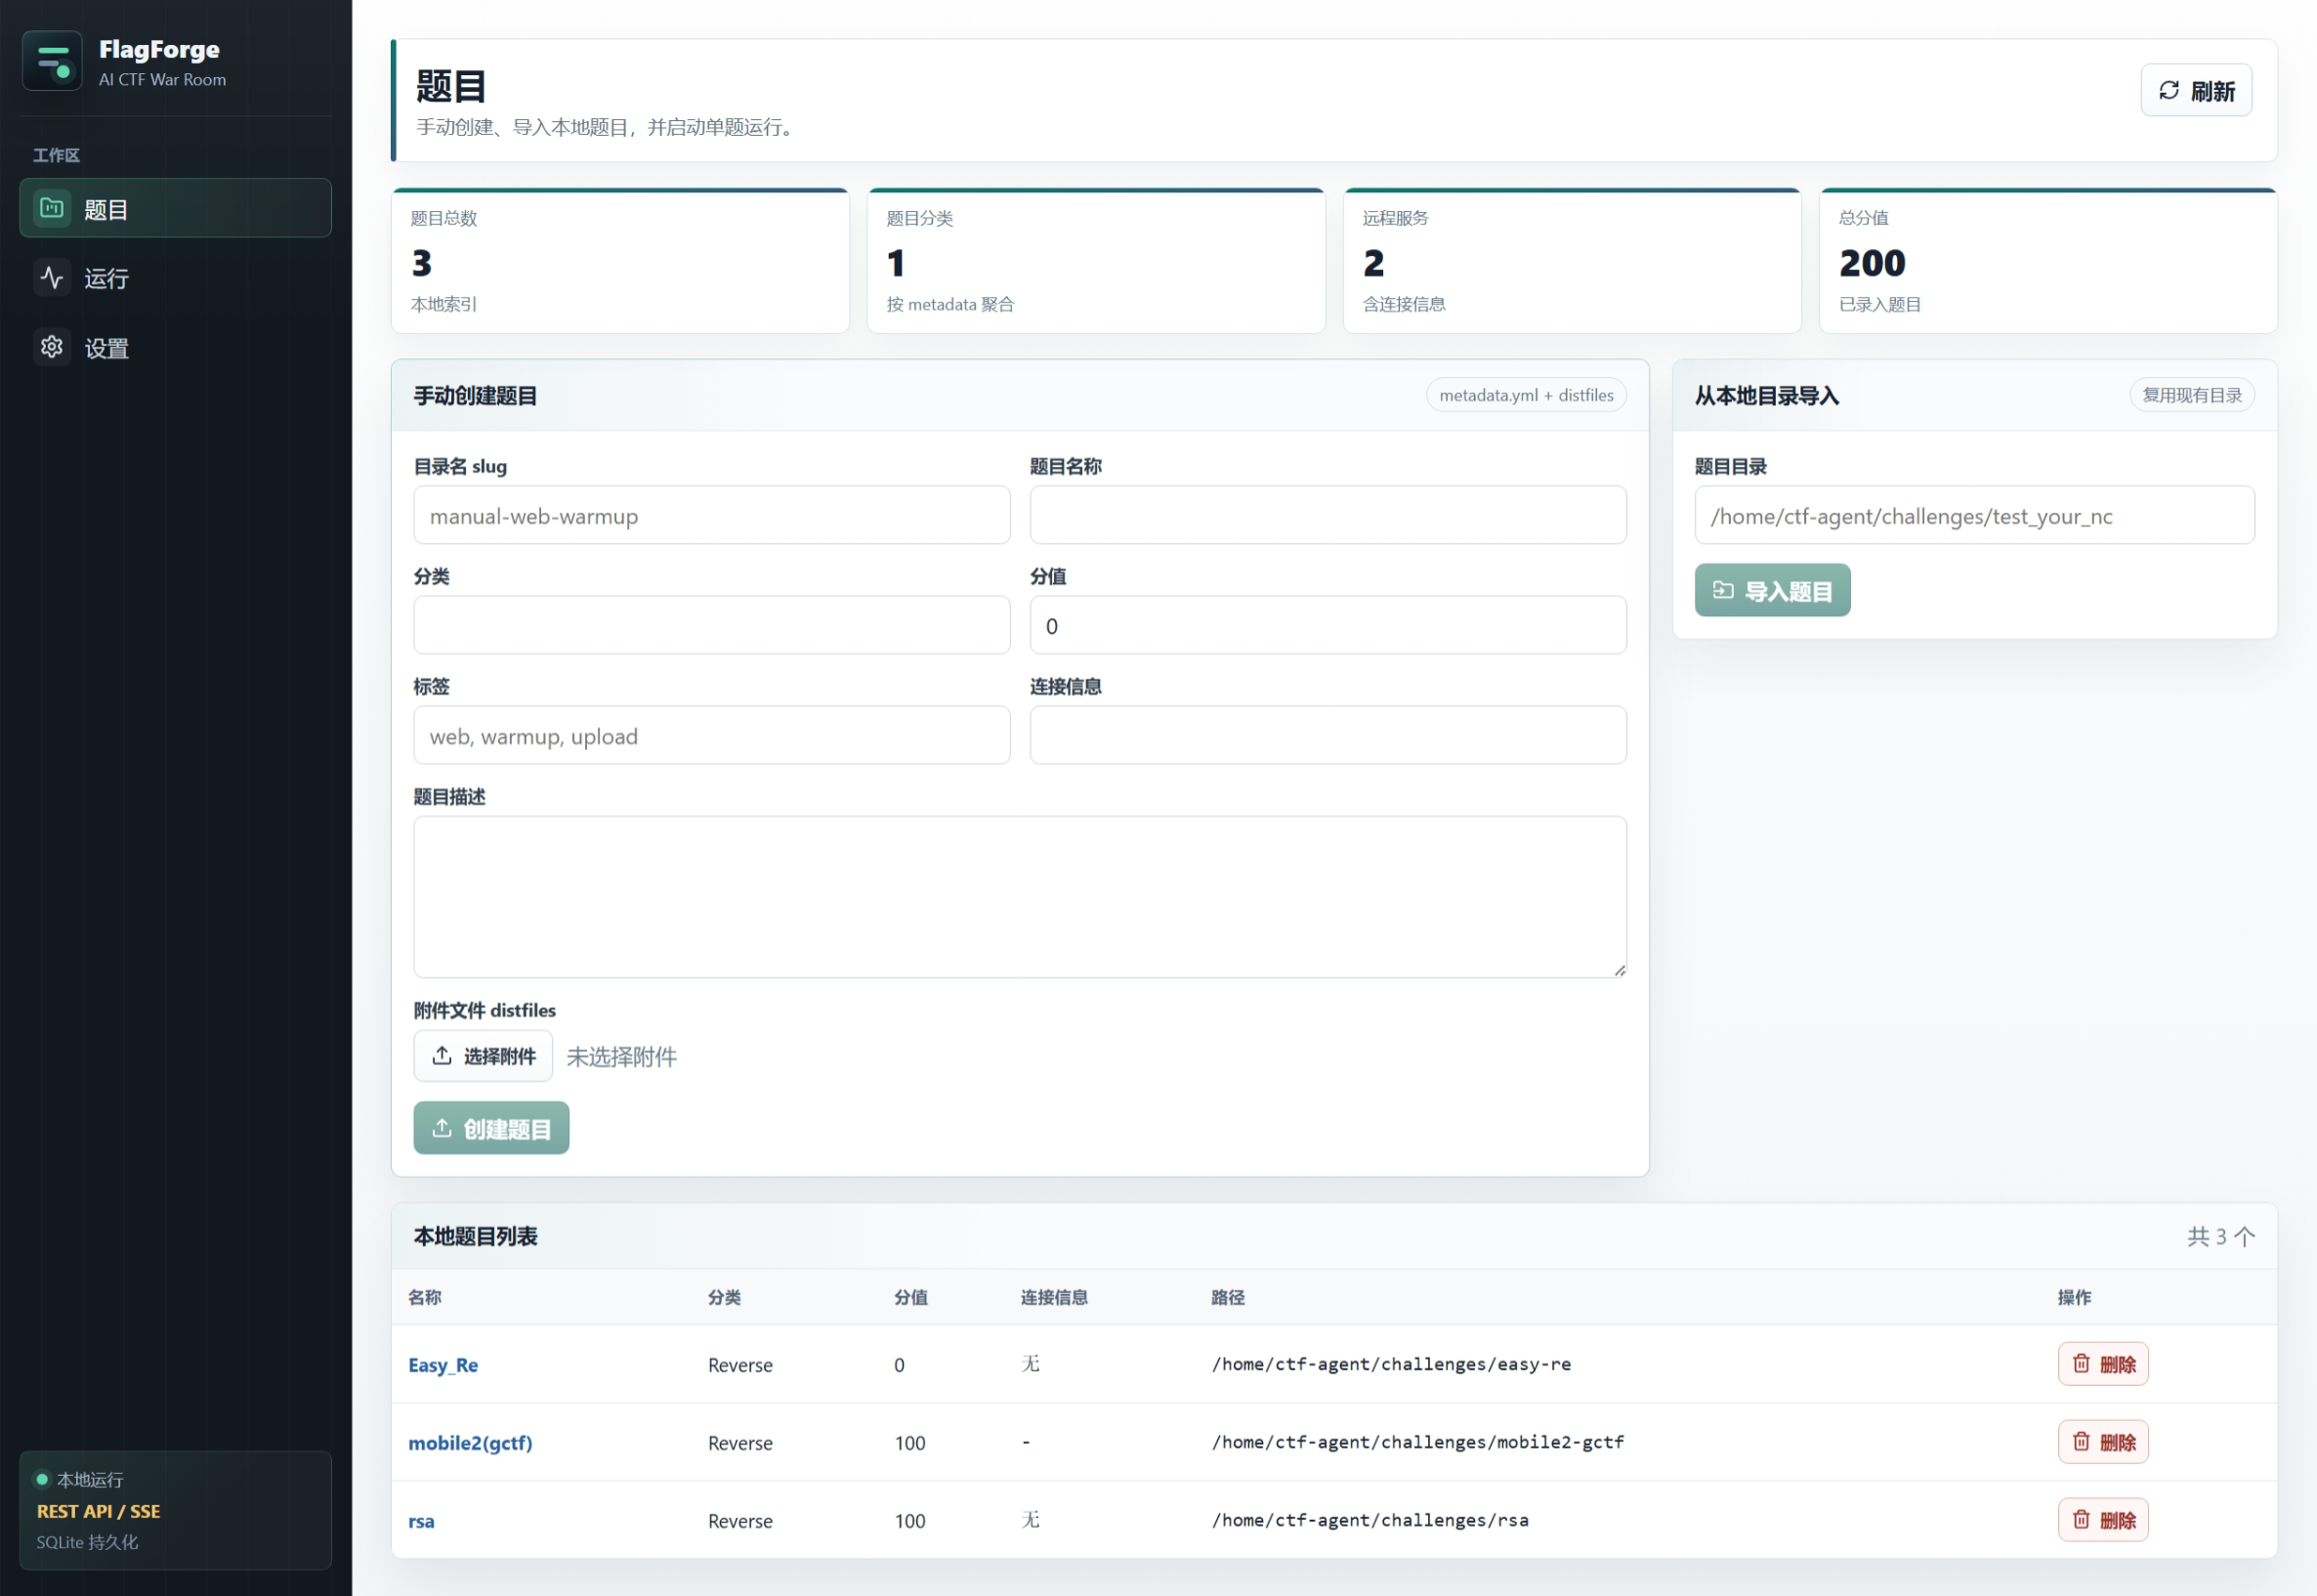Focus the 目录名 slug input field
The image size is (2317, 1596).
[712, 515]
